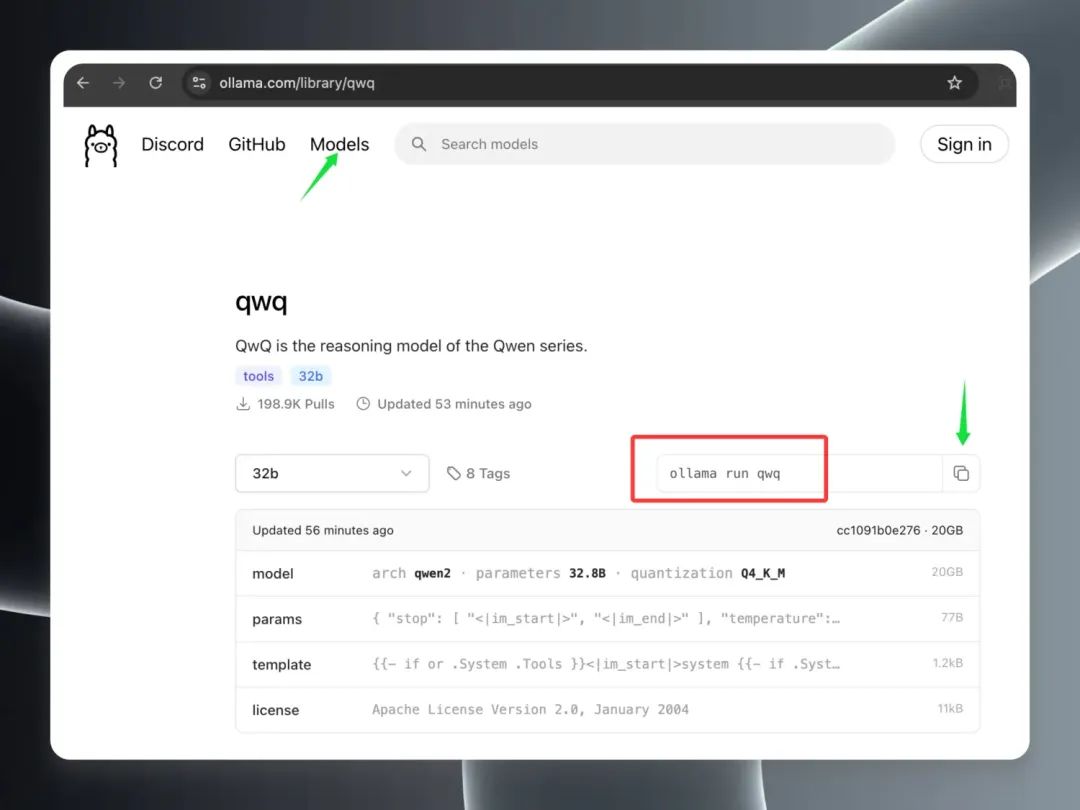This screenshot has width=1080, height=810.
Task: Open site settings icon in address bar
Action: click(199, 83)
